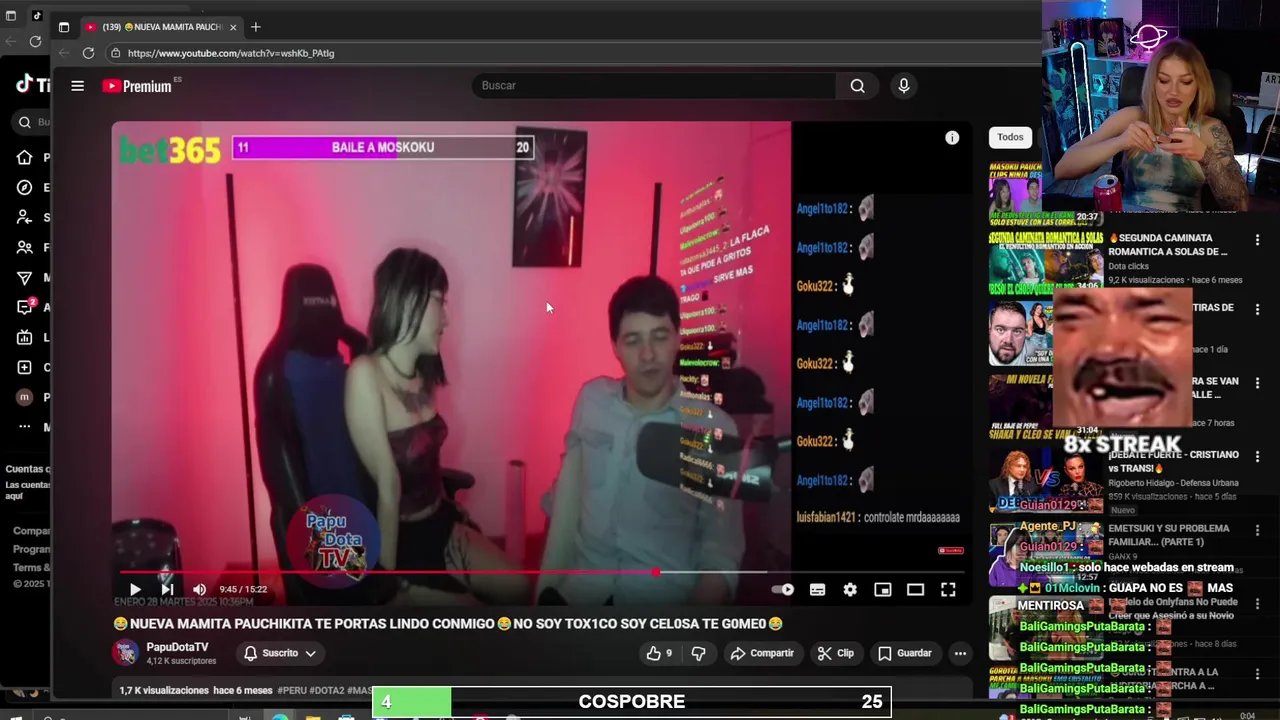This screenshot has width=1280, height=720.
Task: Click the PapuDotaTV channel avatar
Action: (125, 653)
